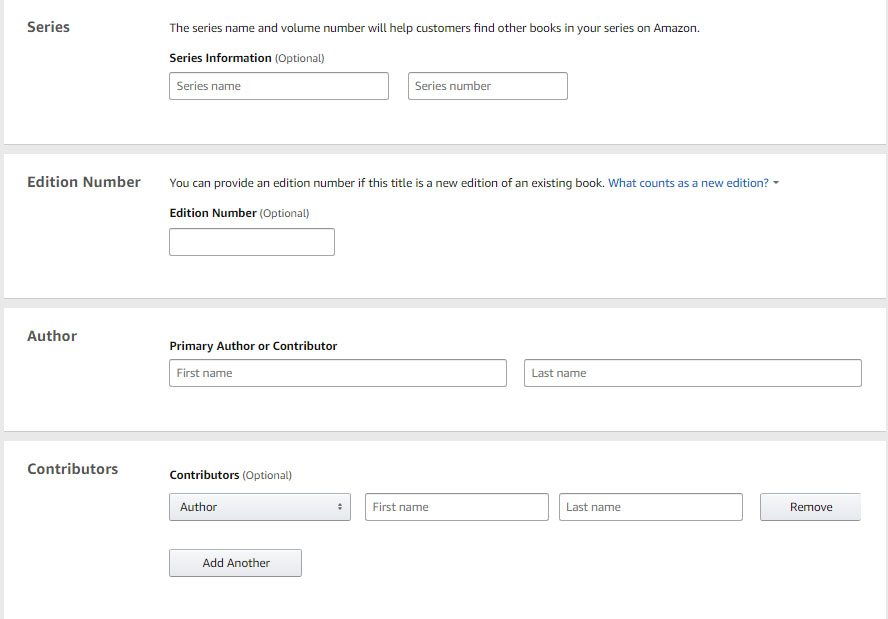Image resolution: width=888 pixels, height=619 pixels.
Task: Click the Series Information (Optional) label
Action: (247, 58)
